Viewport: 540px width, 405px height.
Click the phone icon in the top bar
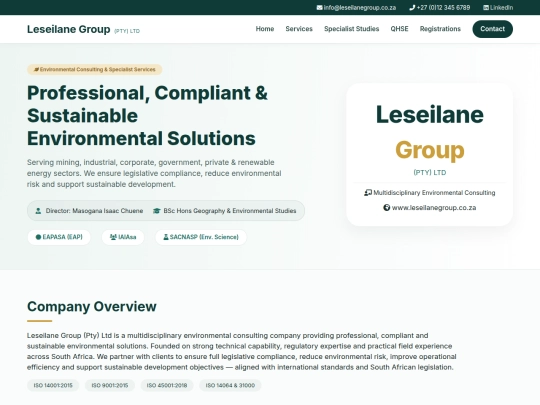click(x=412, y=8)
